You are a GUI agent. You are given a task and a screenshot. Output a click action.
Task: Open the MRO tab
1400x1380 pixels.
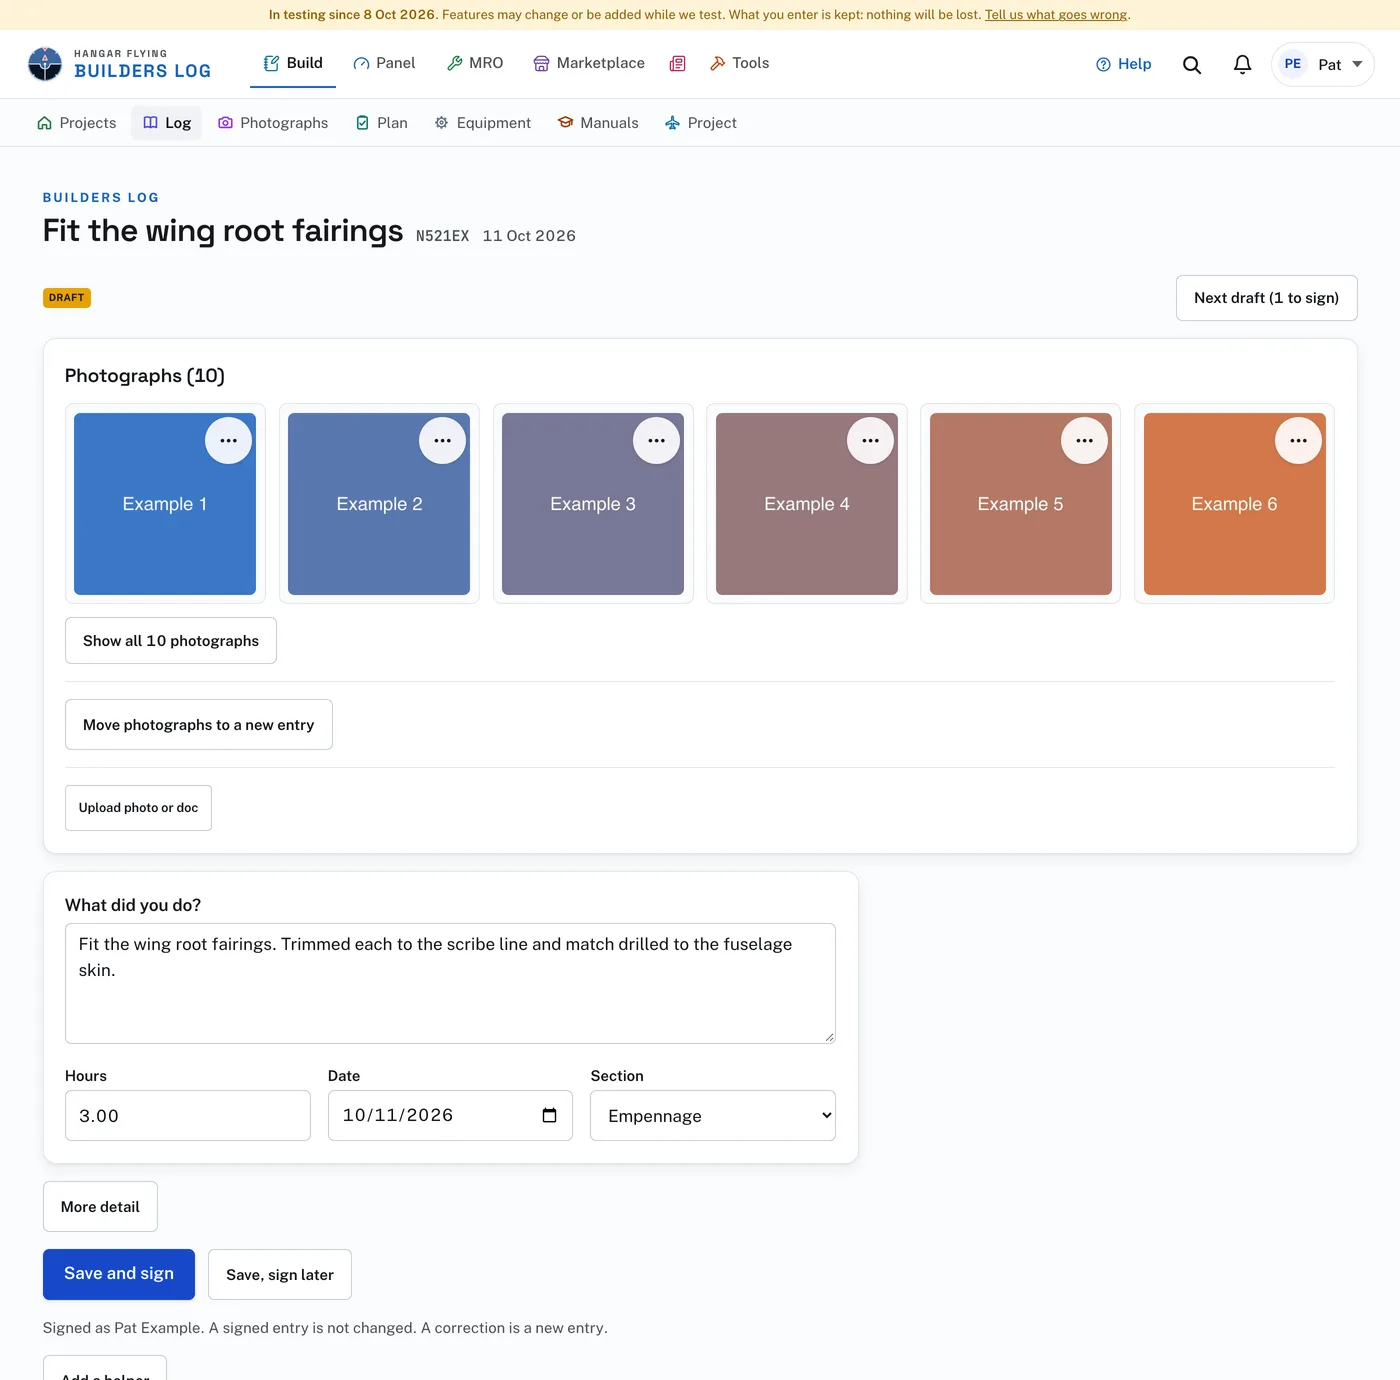coord(475,63)
